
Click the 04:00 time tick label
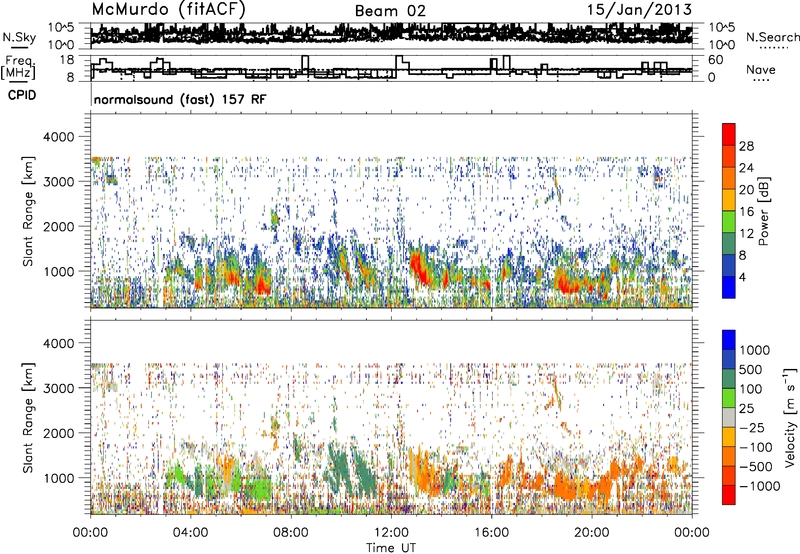click(190, 533)
